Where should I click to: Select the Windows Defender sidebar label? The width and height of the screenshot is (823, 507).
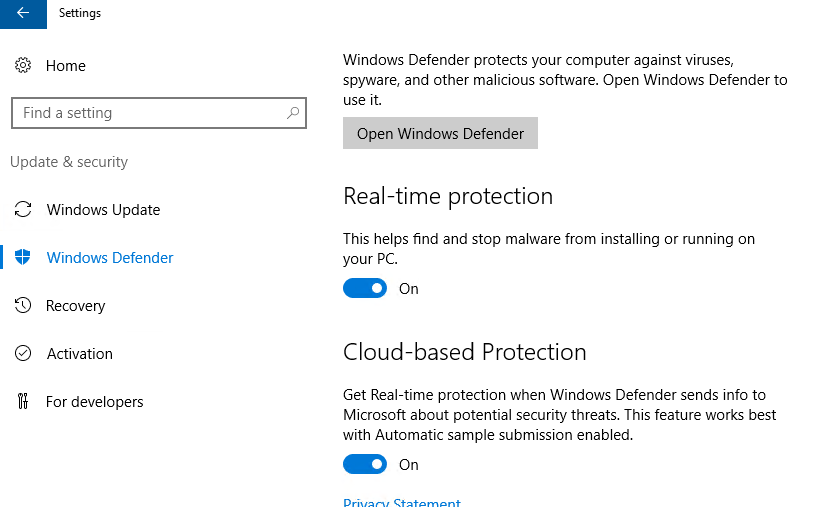[110, 258]
